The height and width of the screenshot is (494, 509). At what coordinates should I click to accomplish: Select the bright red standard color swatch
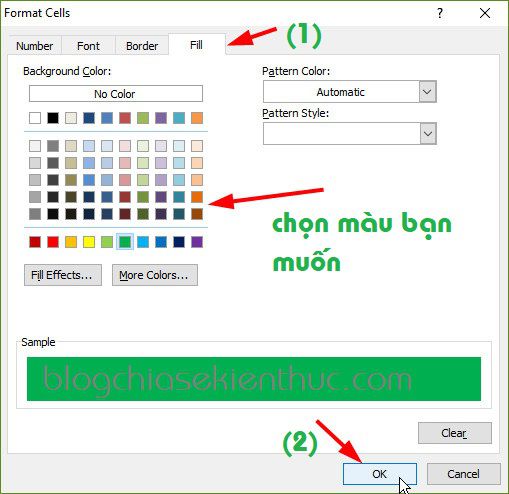(x=53, y=242)
